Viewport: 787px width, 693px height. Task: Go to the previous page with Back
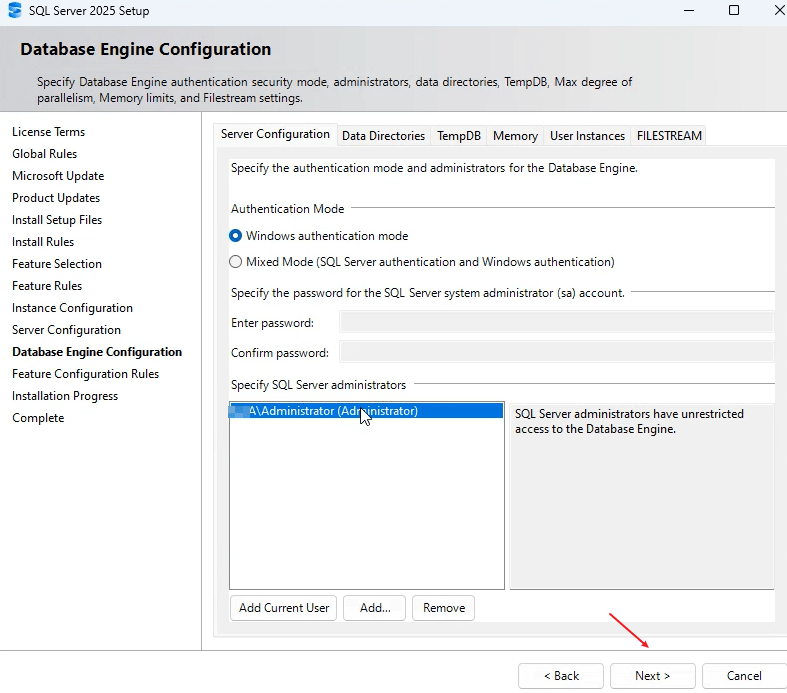(x=561, y=676)
